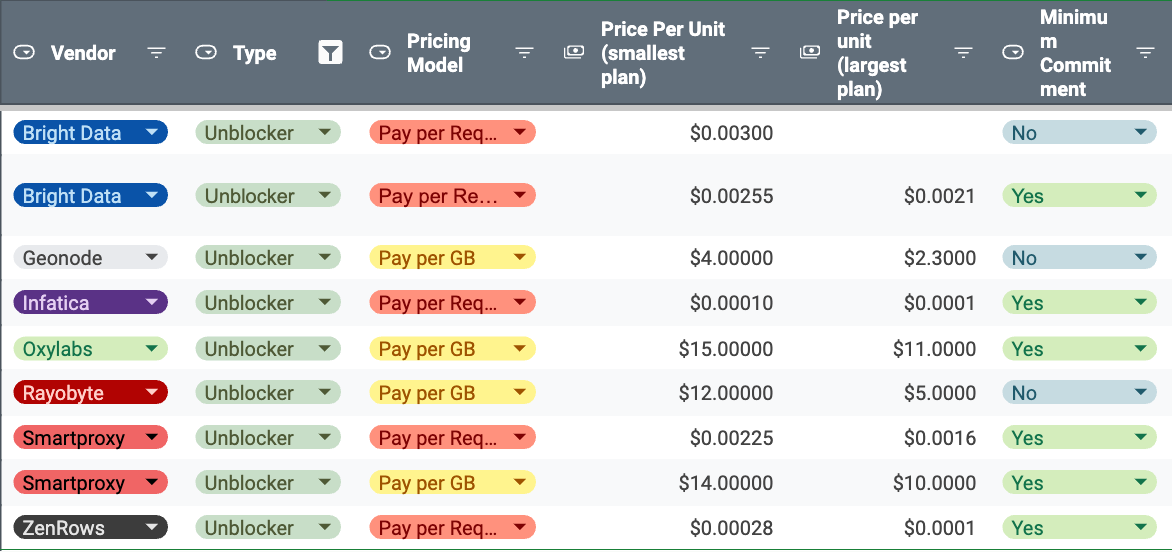1172x552 pixels.
Task: Click the Type column dropdown-type icon
Action: pos(206,53)
